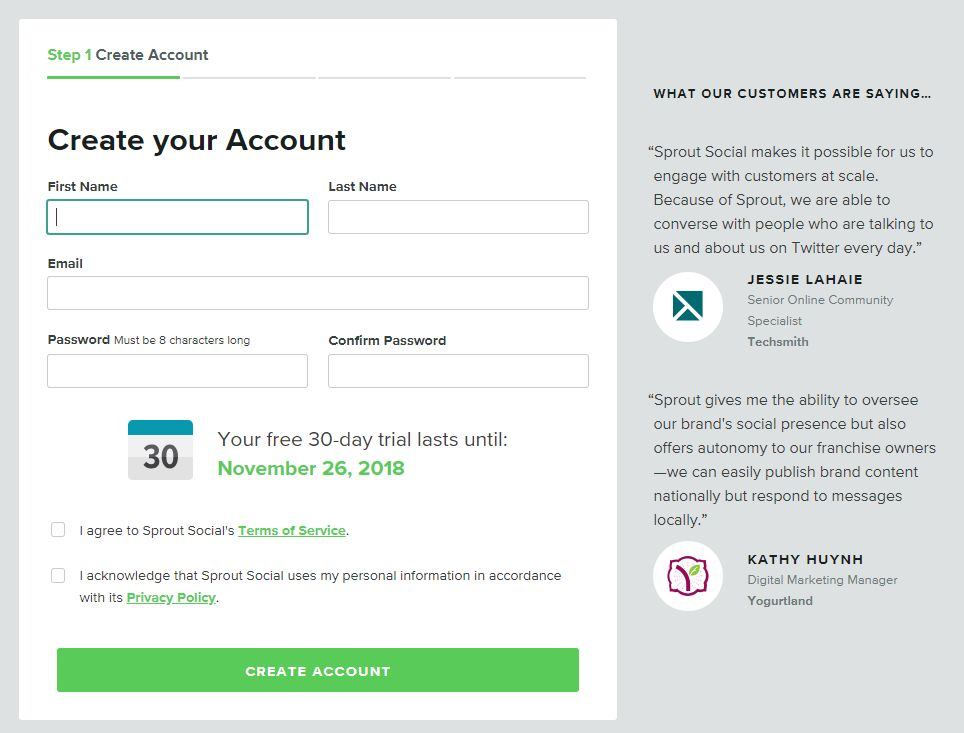Screen dimensions: 964x733
Task: Select the Email input box
Action: click(x=317, y=293)
